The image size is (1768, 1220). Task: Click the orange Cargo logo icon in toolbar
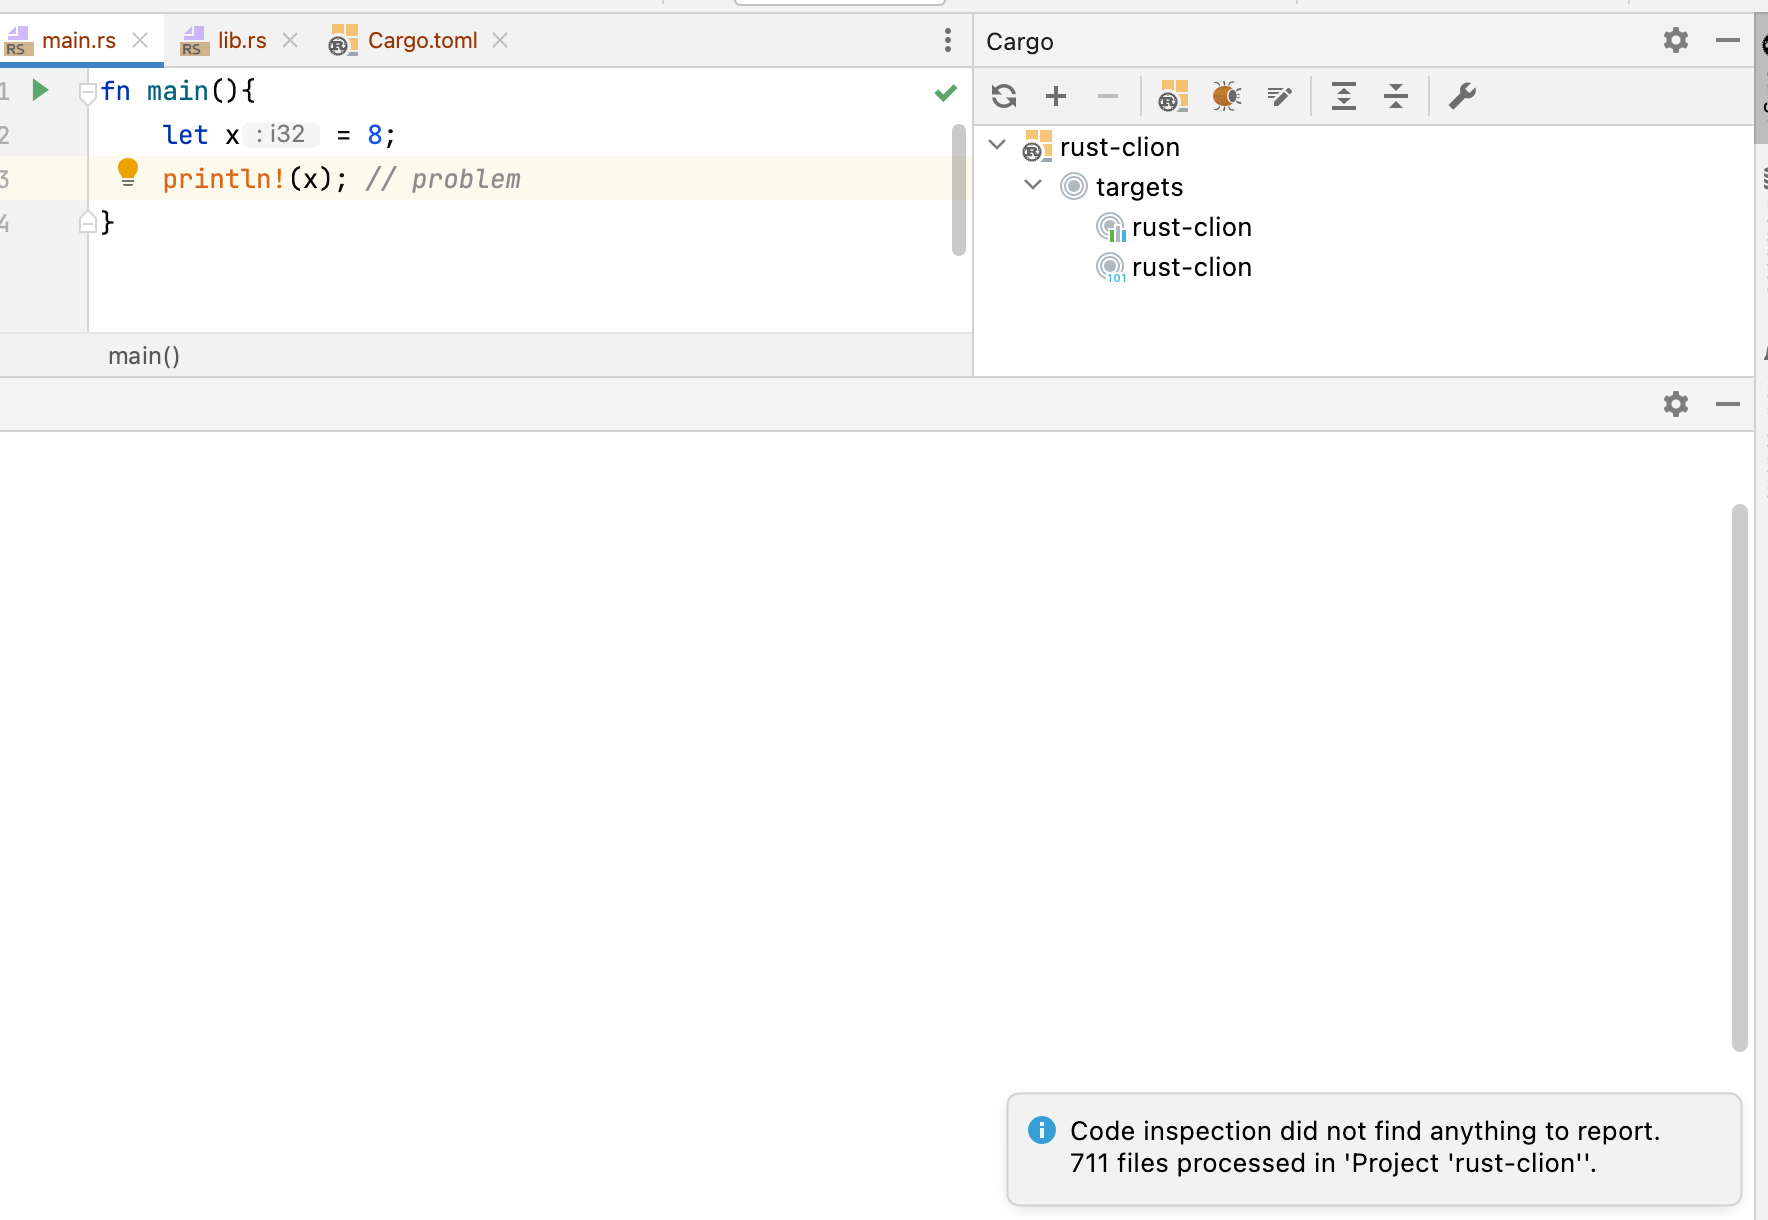click(x=1174, y=96)
